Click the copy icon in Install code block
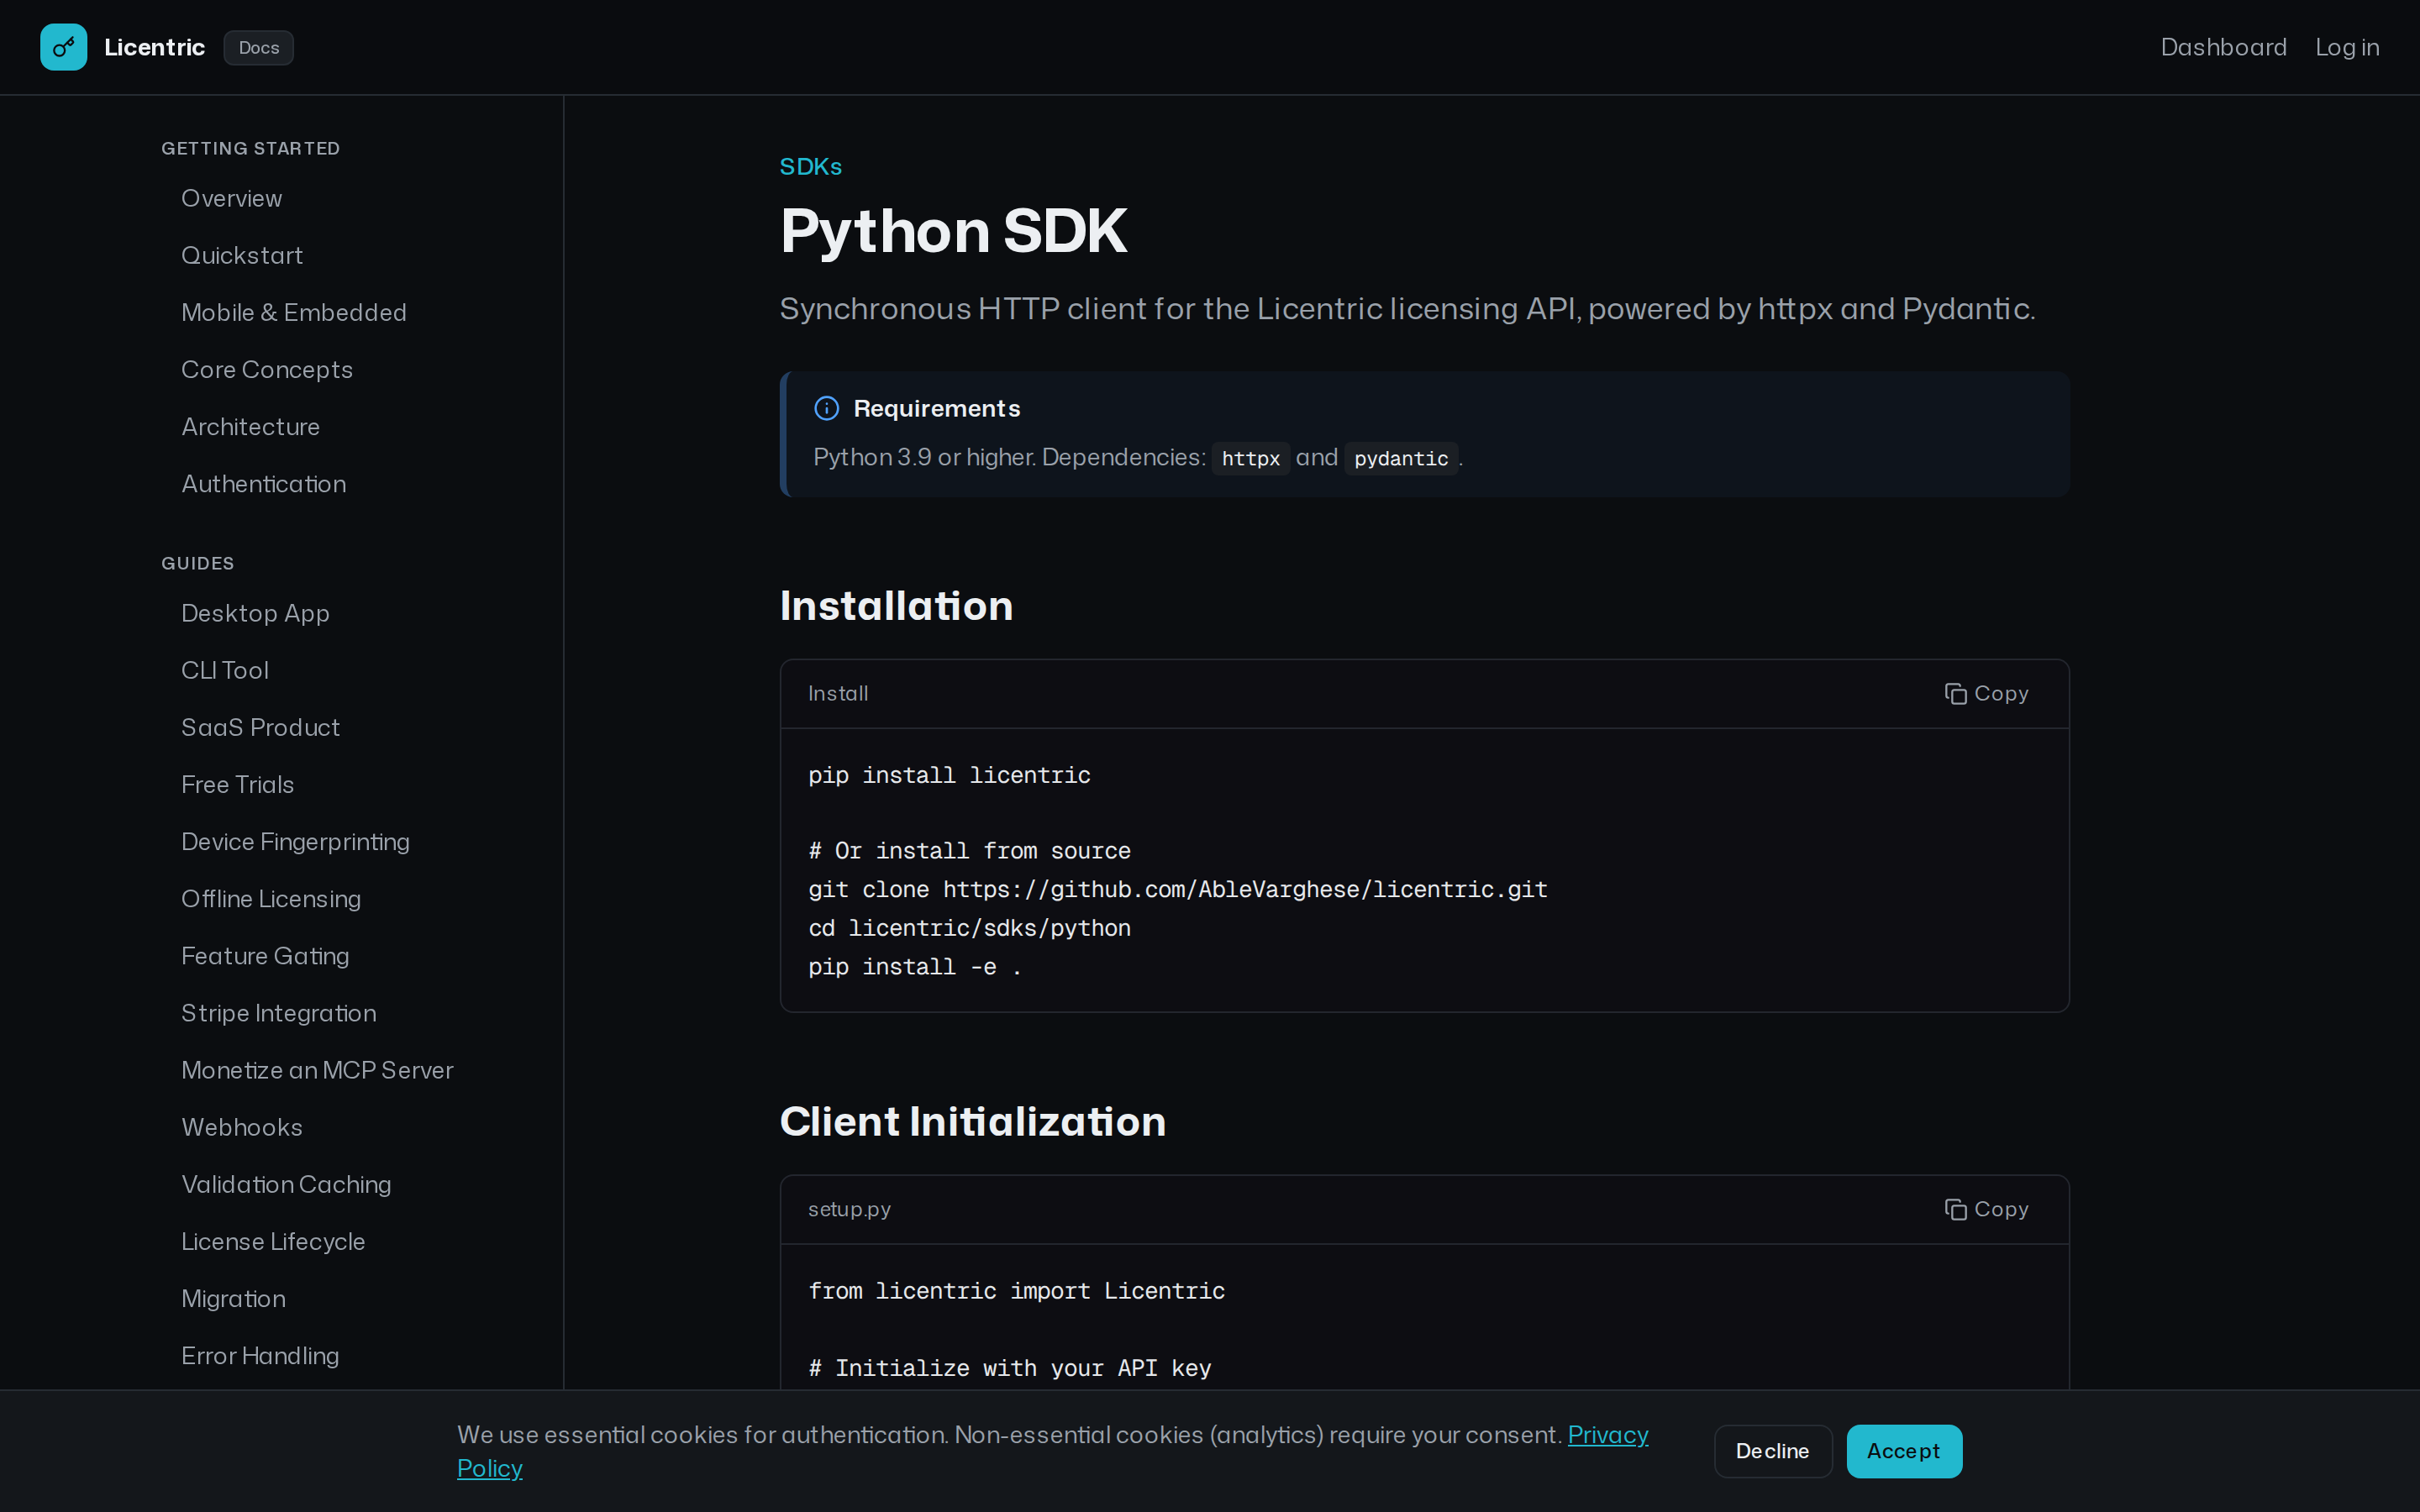 coord(1955,694)
